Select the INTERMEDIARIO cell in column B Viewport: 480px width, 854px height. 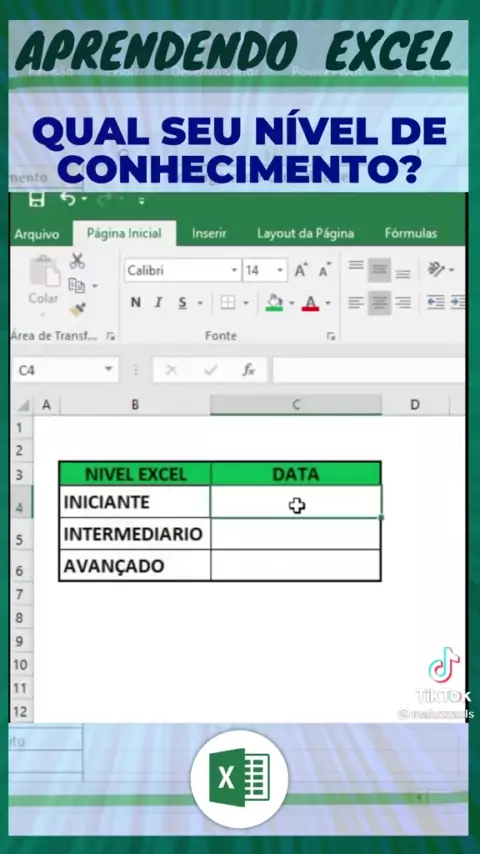(135, 534)
